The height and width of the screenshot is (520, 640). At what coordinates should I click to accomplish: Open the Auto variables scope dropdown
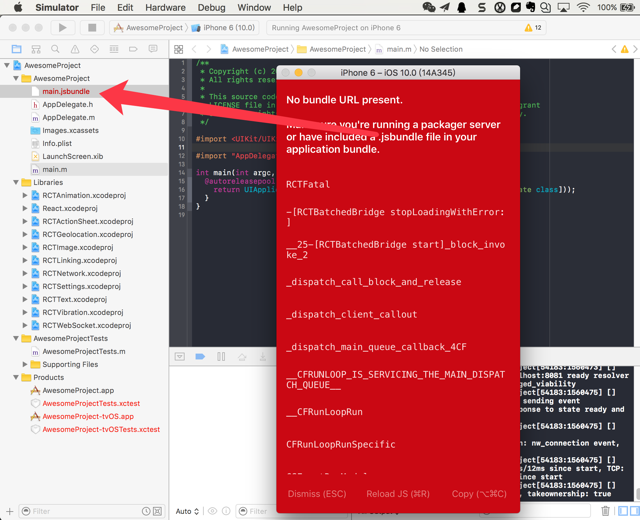click(x=187, y=511)
